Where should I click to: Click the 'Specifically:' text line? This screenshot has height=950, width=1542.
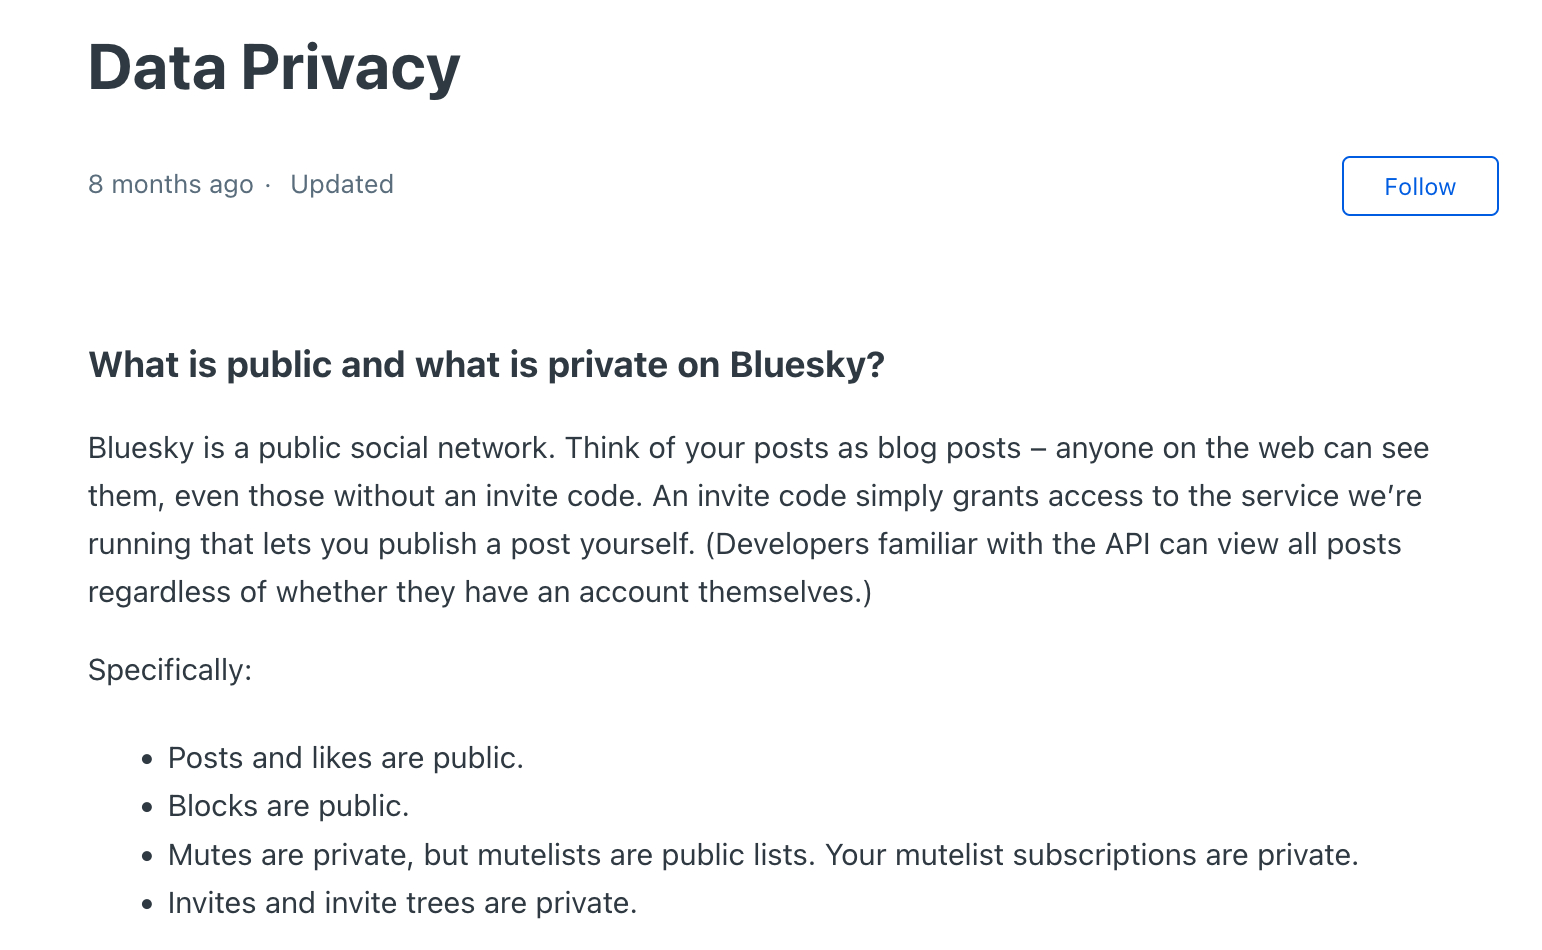tap(170, 670)
